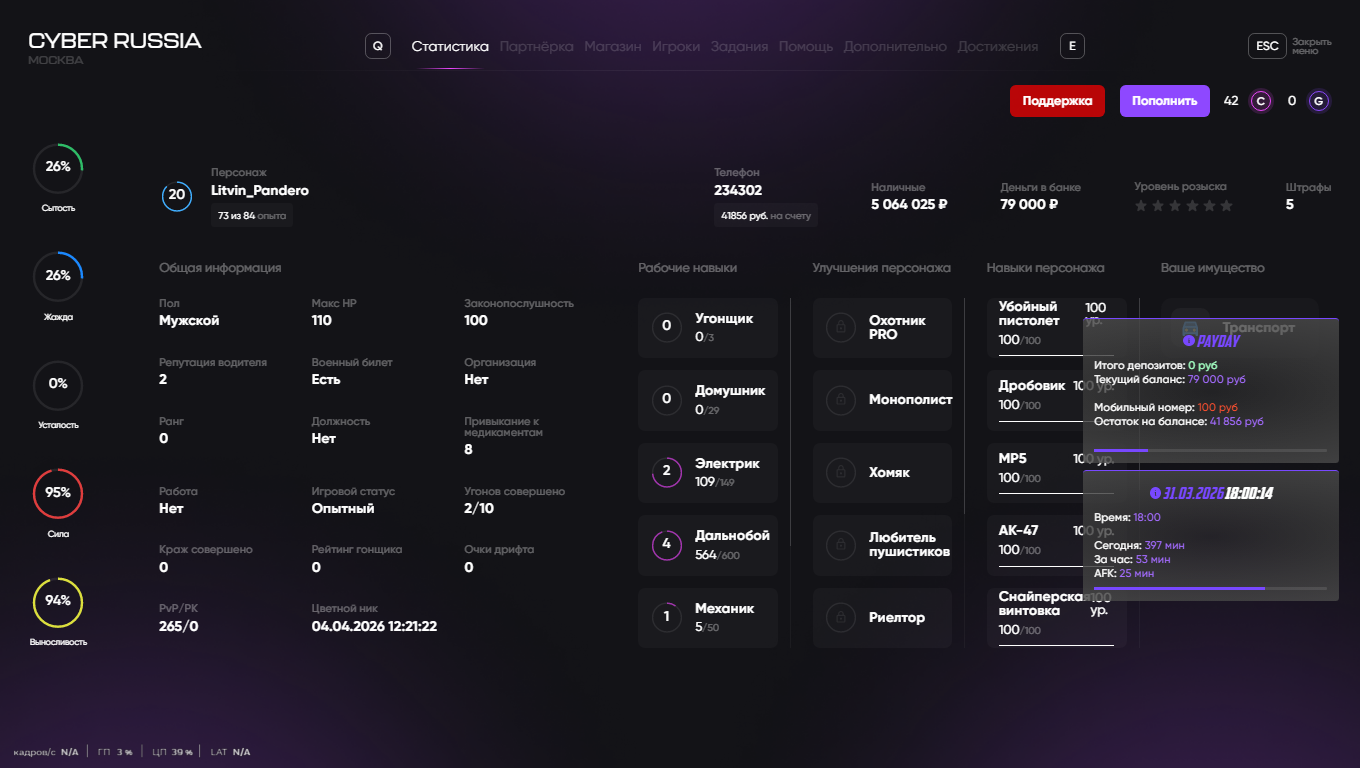Click the Сытость 26% circular indicator

pyautogui.click(x=58, y=168)
